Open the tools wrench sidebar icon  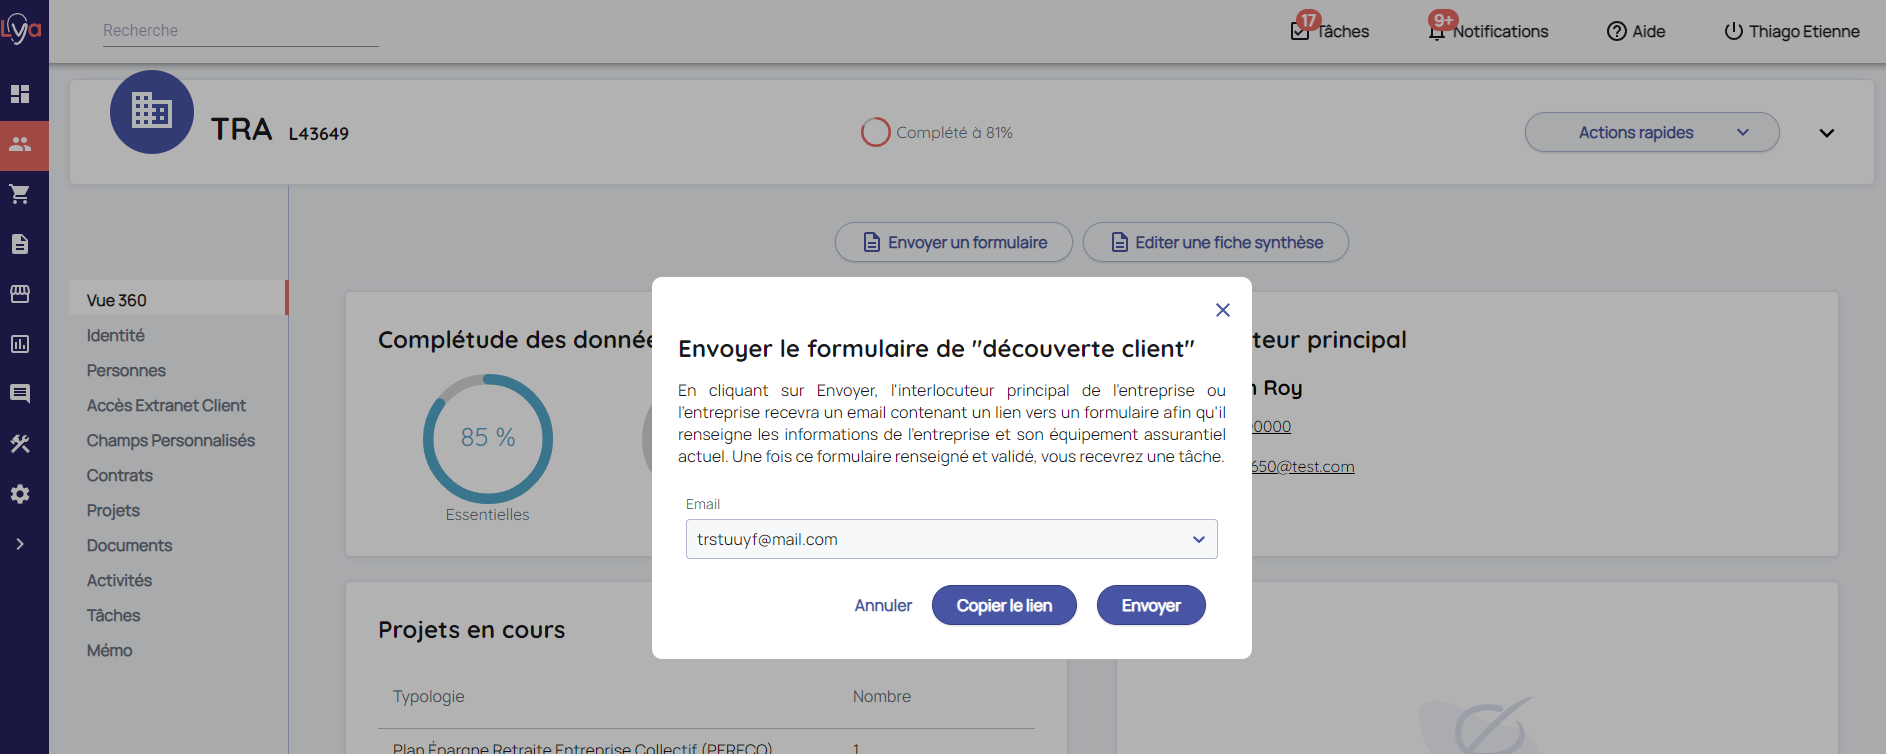coord(20,444)
